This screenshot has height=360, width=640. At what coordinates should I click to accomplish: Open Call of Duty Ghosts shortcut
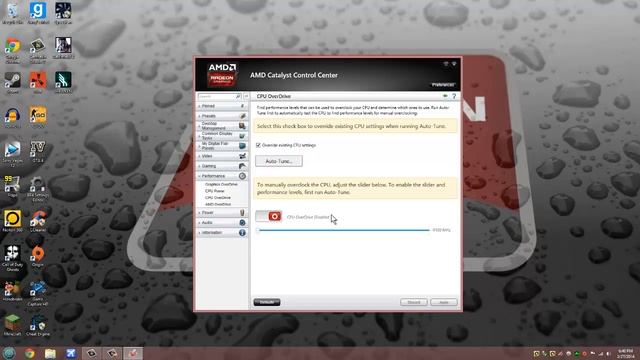[12, 258]
